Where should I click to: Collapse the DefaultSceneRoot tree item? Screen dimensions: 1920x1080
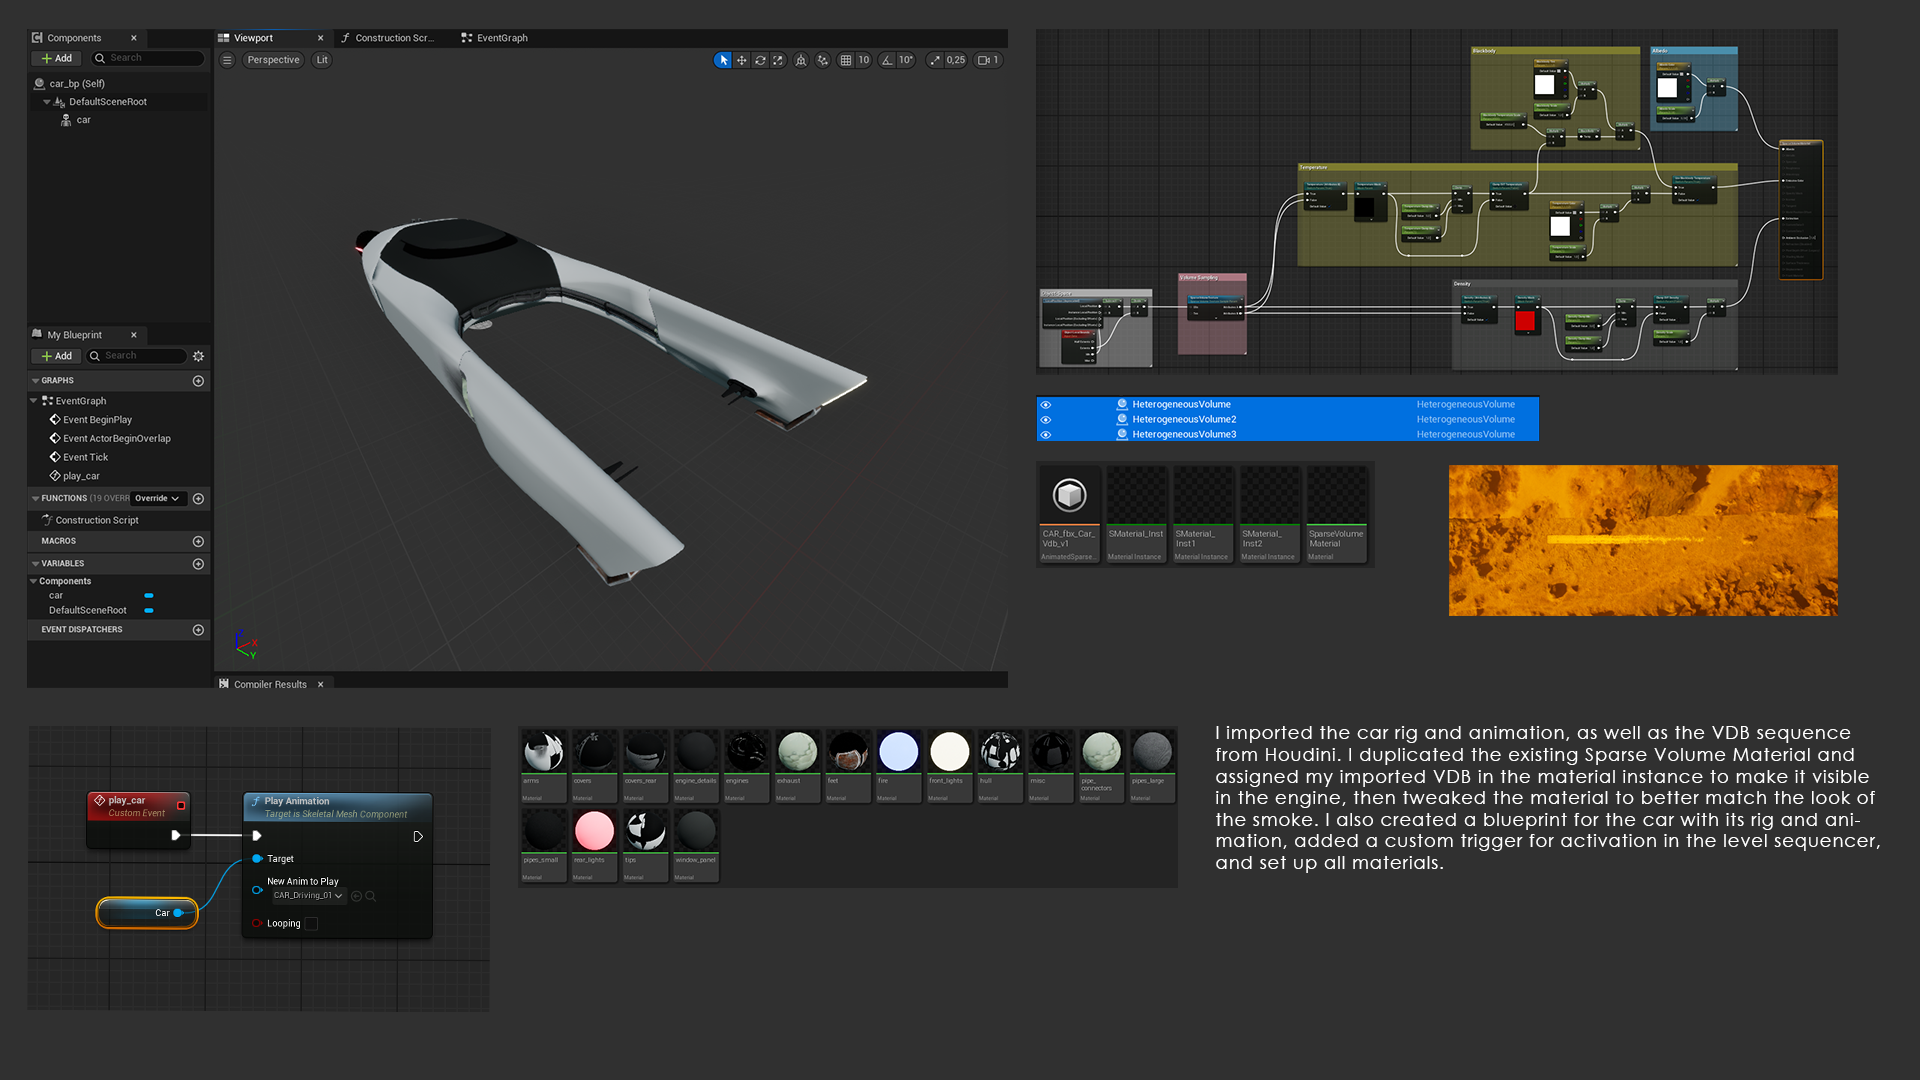click(x=46, y=102)
